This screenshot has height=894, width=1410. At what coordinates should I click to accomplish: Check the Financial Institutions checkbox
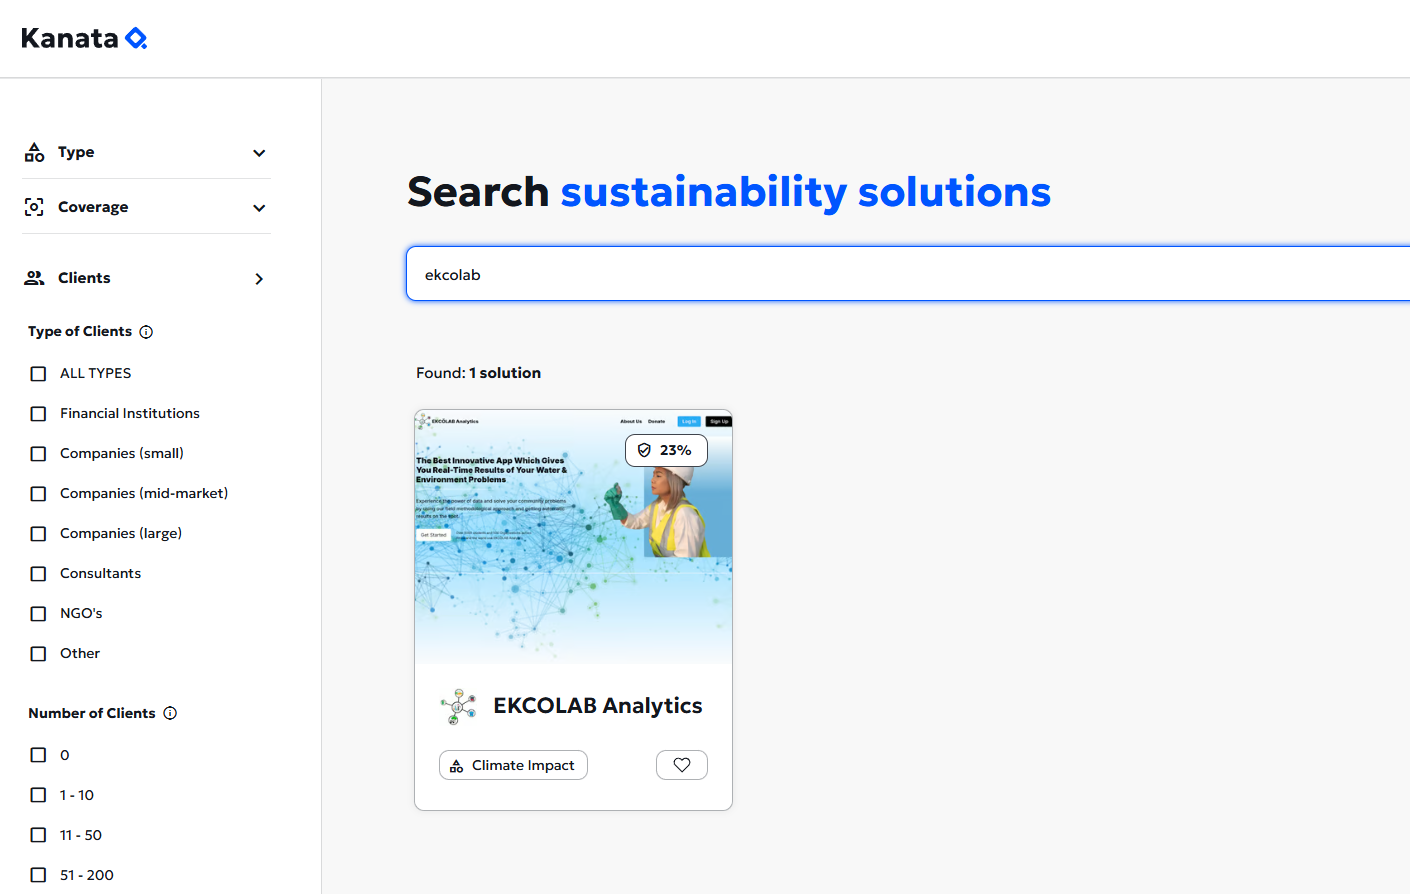[39, 414]
